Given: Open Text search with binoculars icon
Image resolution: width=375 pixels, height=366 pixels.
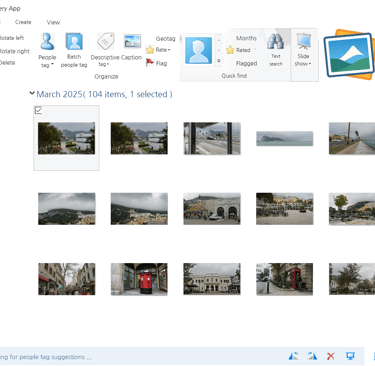Looking at the screenshot, I should (276, 50).
